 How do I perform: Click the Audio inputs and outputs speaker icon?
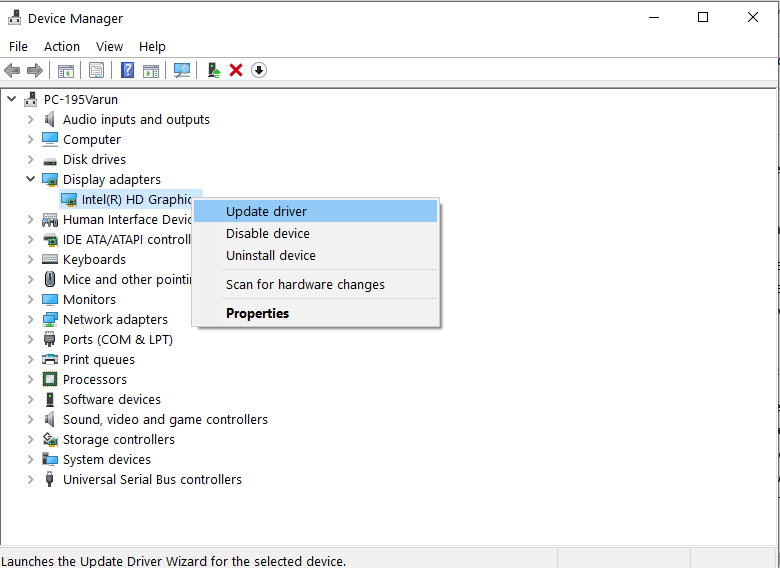[x=49, y=119]
